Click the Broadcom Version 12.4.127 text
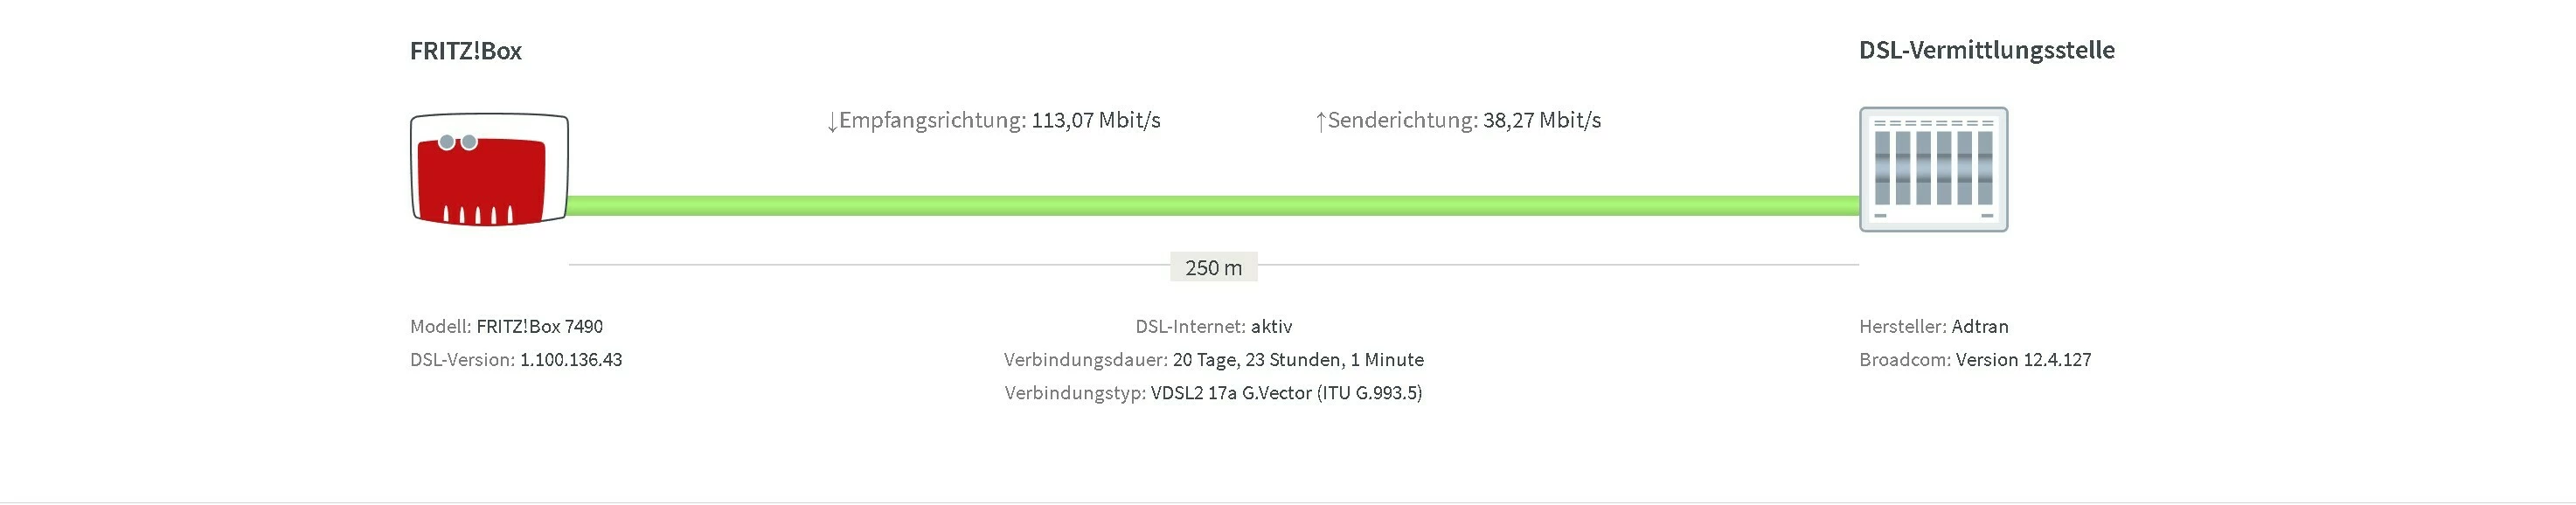Screen dimensions: 2576x505 click(1975, 359)
